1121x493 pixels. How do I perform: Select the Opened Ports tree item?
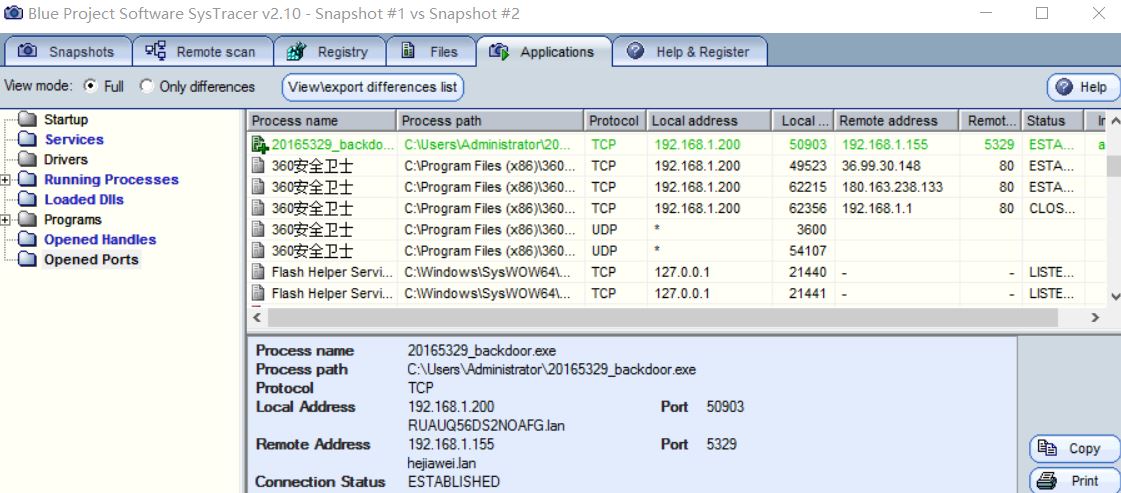click(91, 259)
